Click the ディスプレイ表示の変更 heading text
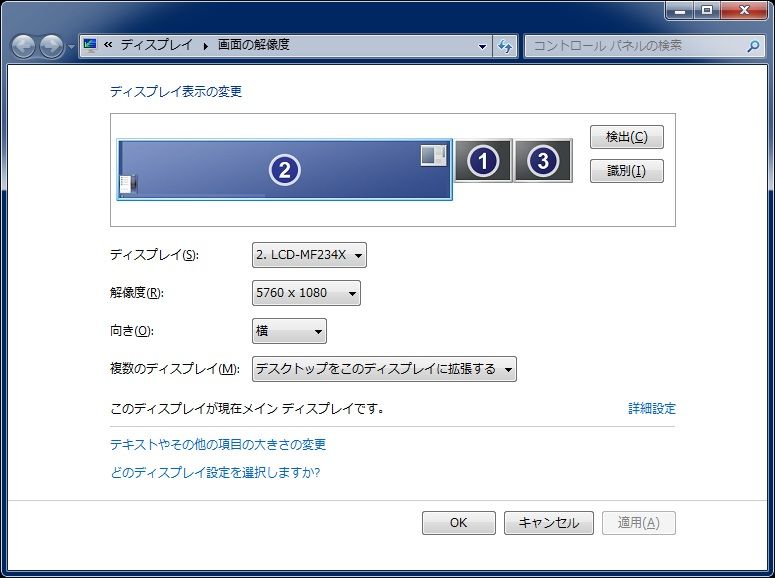Image resolution: width=775 pixels, height=578 pixels. (x=176, y=91)
